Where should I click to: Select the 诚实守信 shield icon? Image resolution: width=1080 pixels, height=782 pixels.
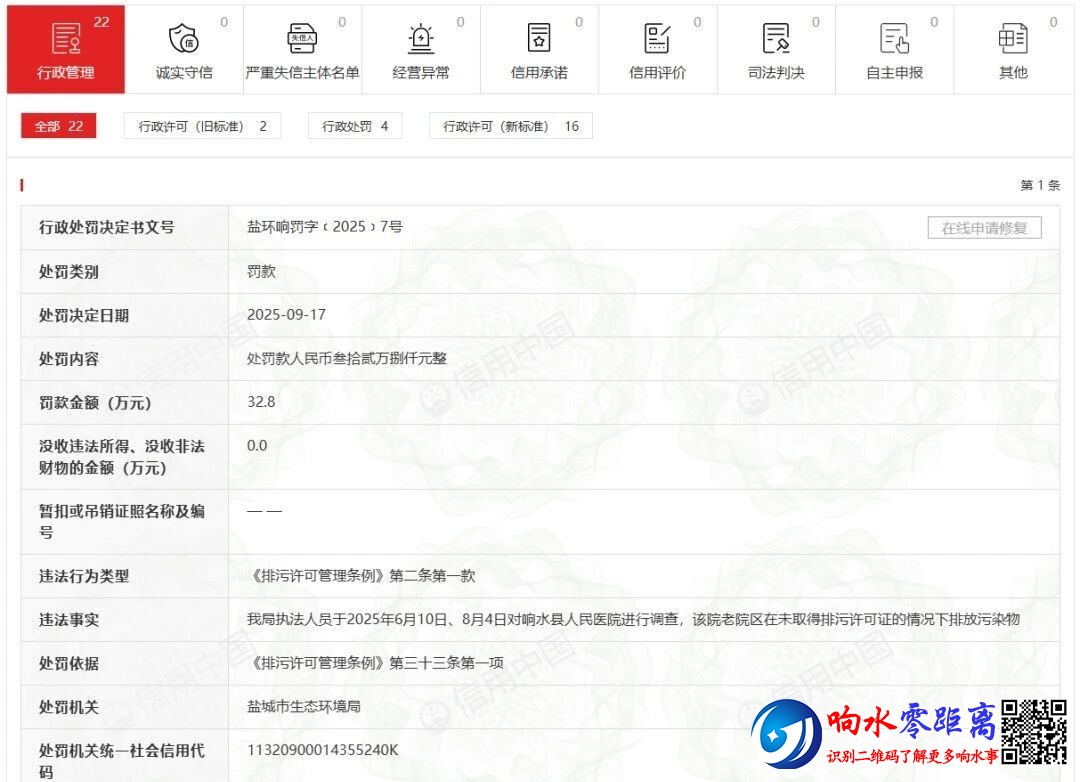184,39
